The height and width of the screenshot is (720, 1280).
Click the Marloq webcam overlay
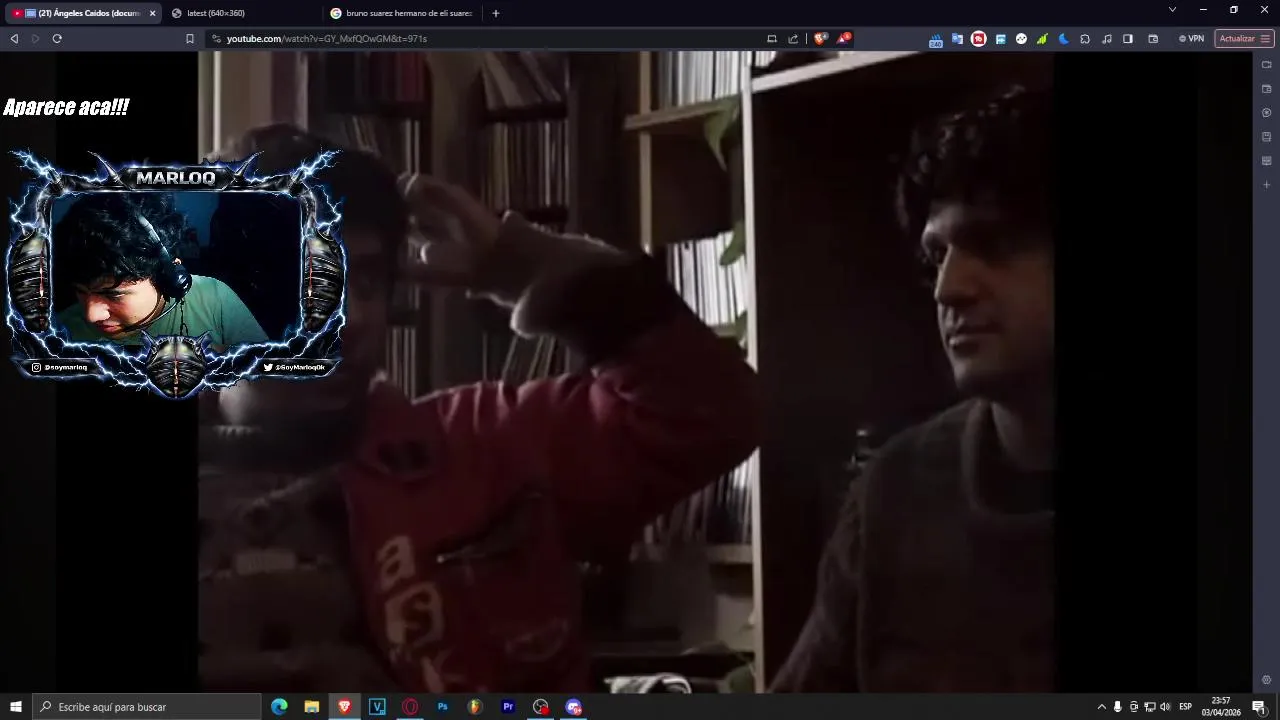pyautogui.click(x=175, y=272)
